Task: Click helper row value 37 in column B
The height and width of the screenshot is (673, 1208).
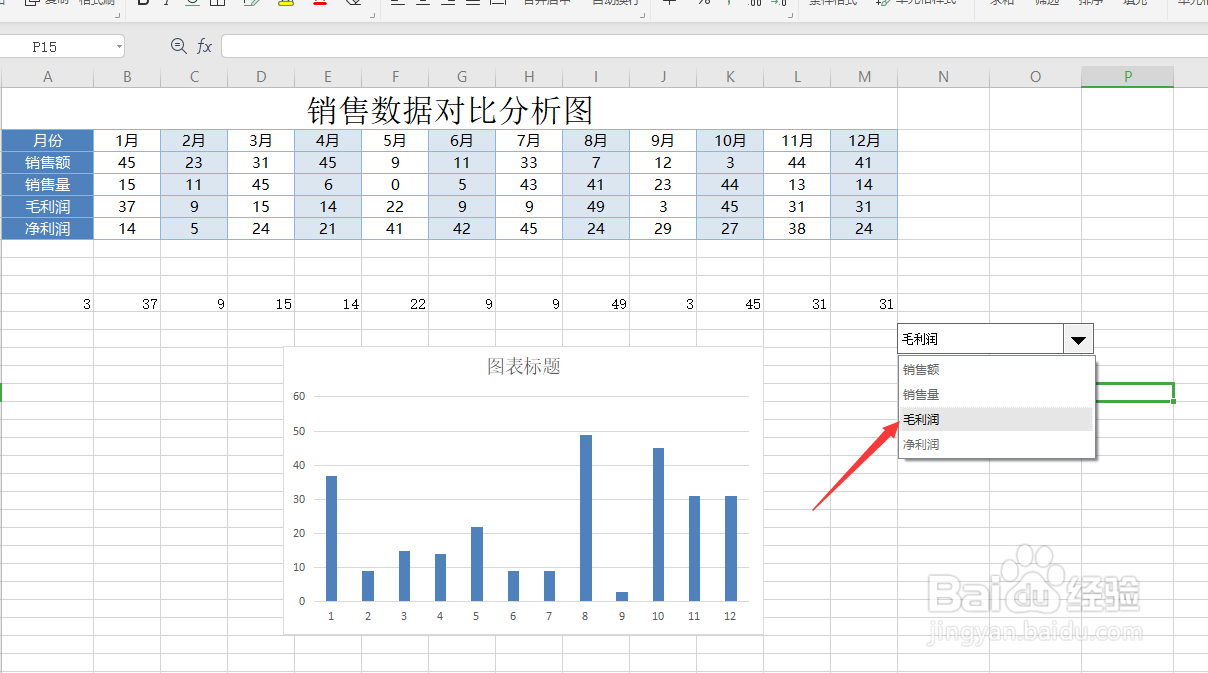Action: click(127, 304)
